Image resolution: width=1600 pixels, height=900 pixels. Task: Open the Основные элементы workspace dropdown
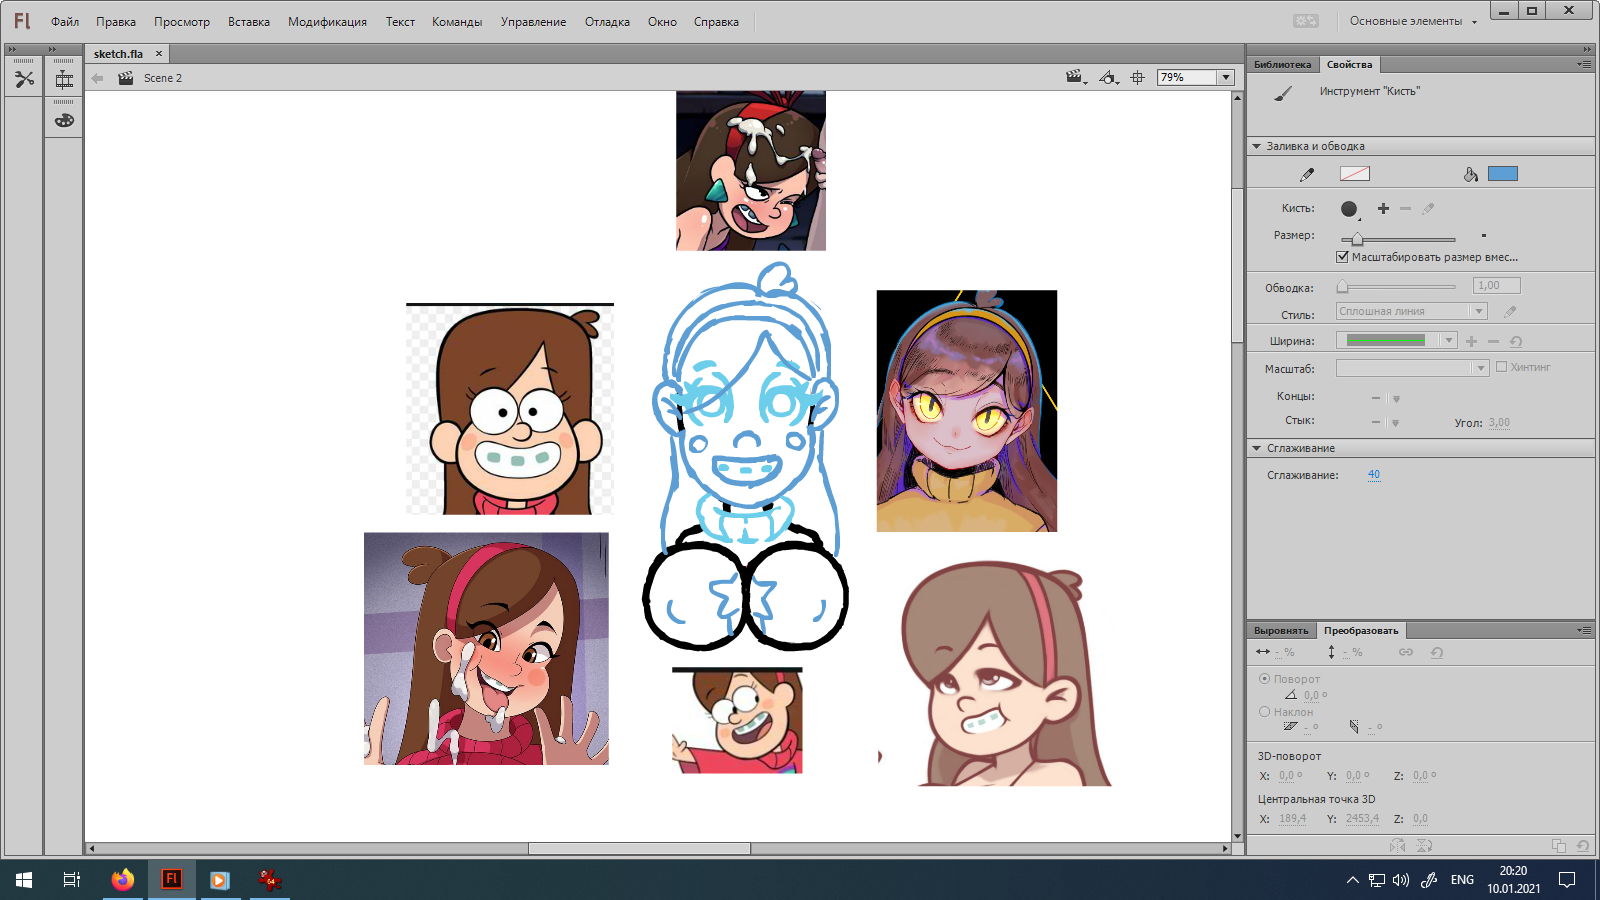(1413, 21)
